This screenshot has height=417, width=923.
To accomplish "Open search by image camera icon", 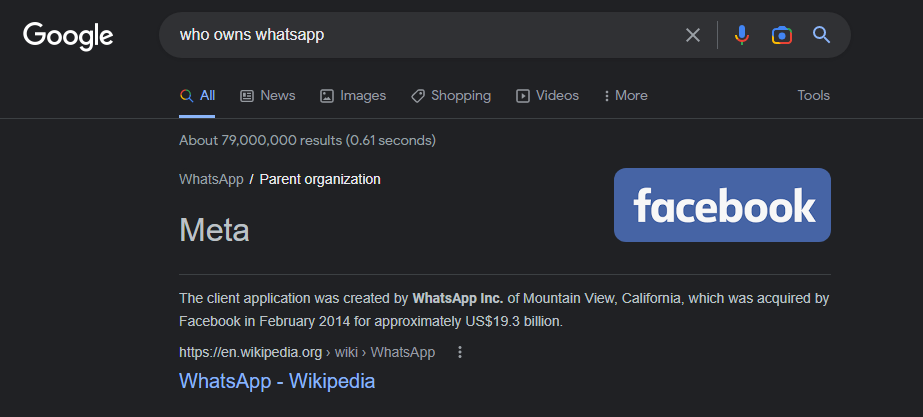I will pos(782,36).
